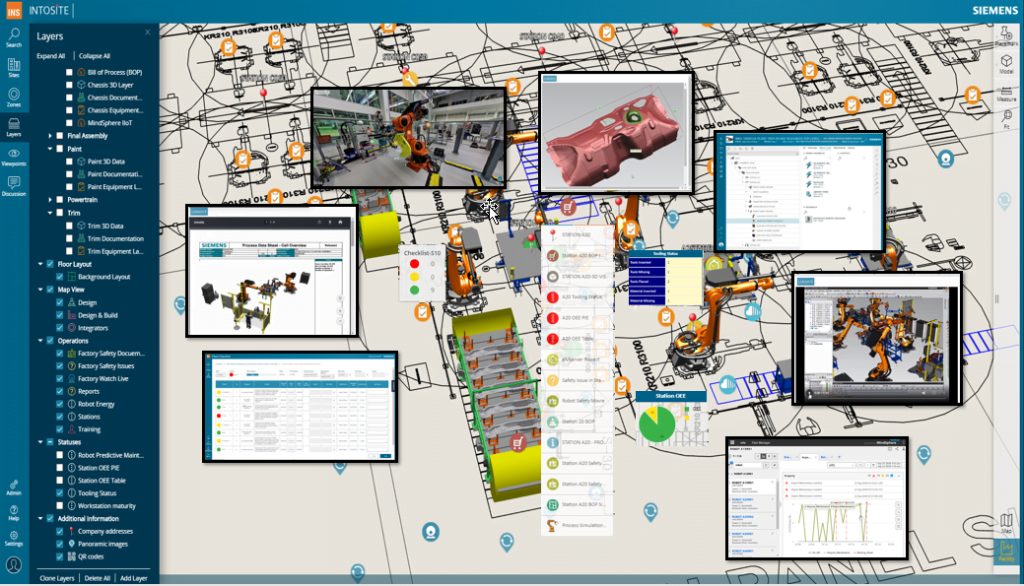Click Collapse All in Layers panel

95,56
